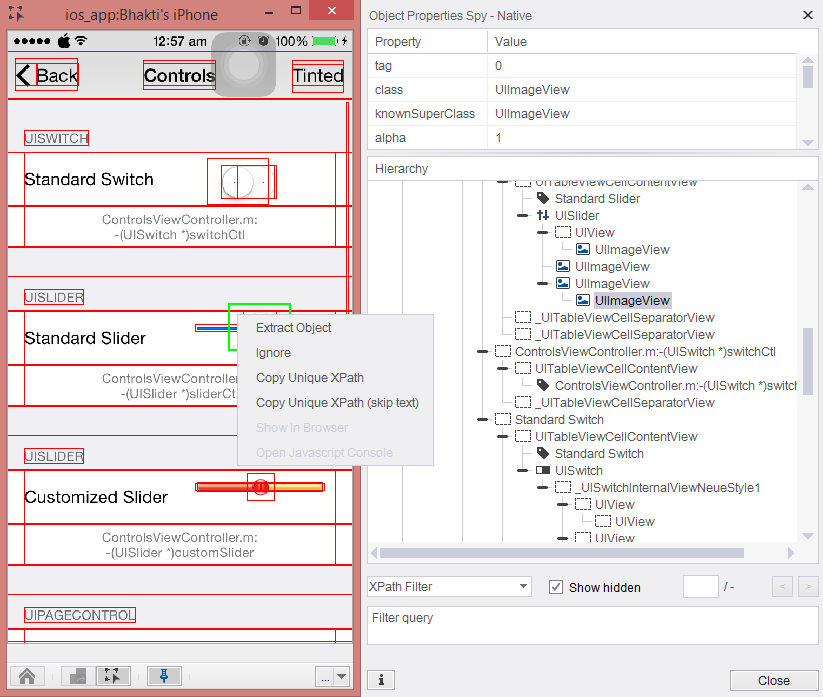
Task: Select Copy Unique XPath menu entry
Action: pos(310,378)
